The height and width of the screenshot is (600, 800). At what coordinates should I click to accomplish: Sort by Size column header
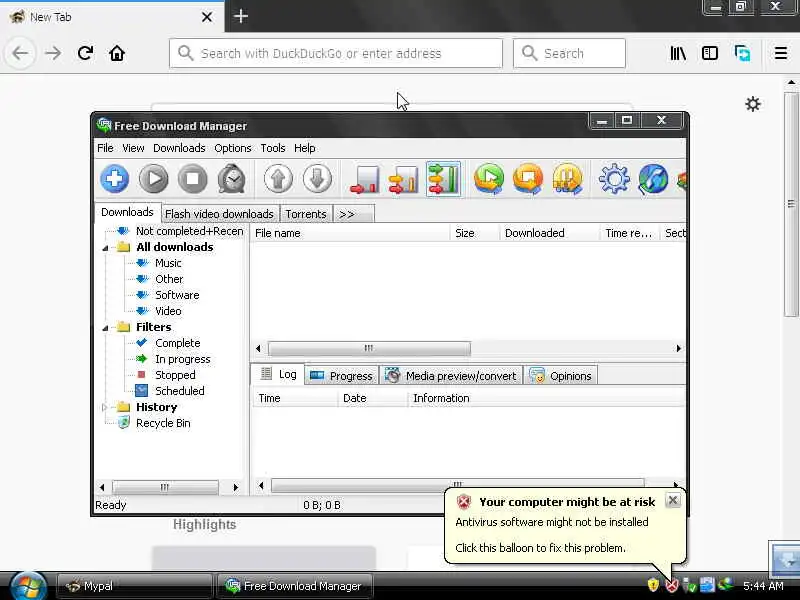[474, 233]
